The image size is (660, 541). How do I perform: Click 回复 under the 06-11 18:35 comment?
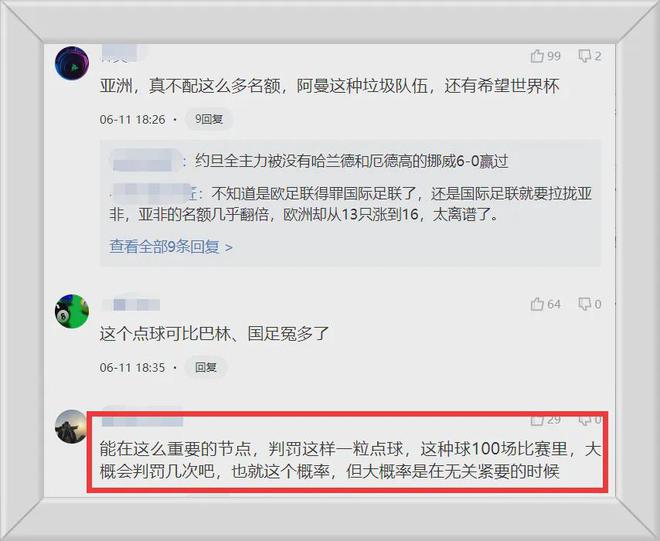tap(206, 368)
